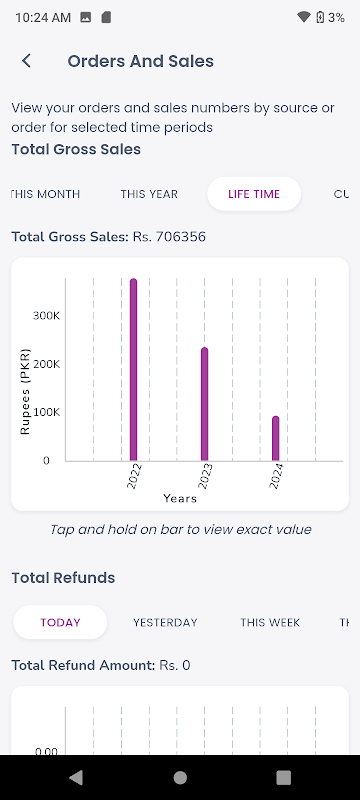
Task: Tap the Android back navigation button
Action: click(x=76, y=777)
